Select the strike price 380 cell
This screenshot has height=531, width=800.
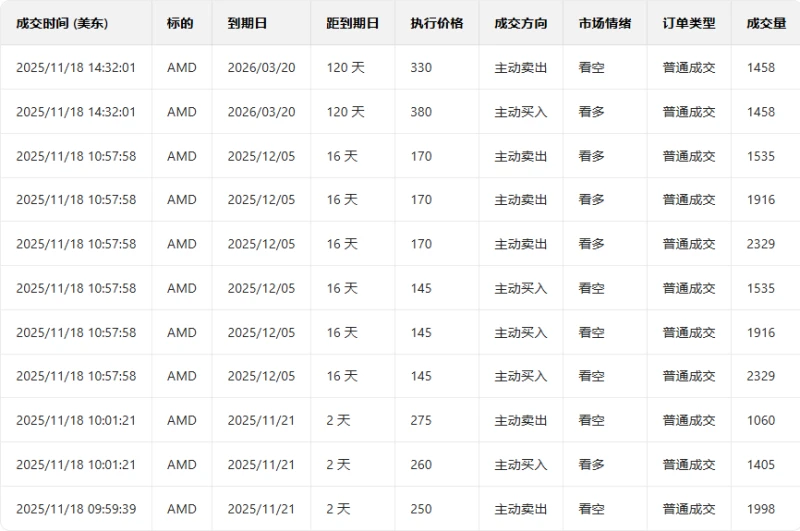tap(421, 112)
